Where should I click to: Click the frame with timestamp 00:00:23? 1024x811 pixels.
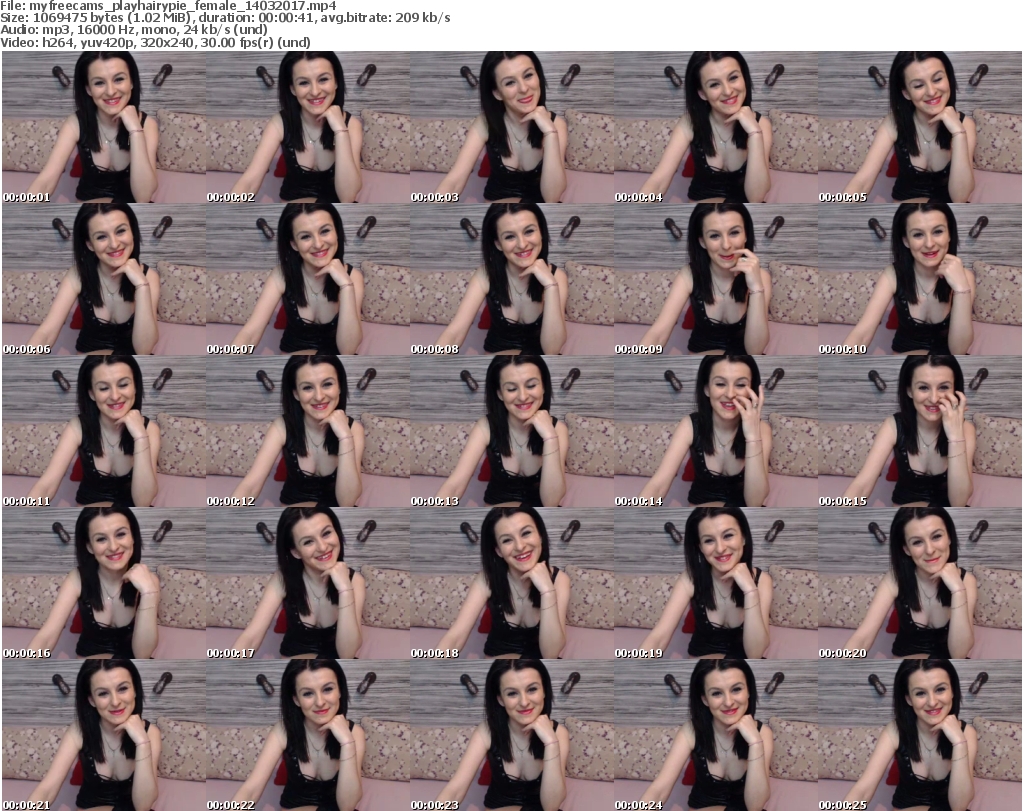[x=512, y=735]
